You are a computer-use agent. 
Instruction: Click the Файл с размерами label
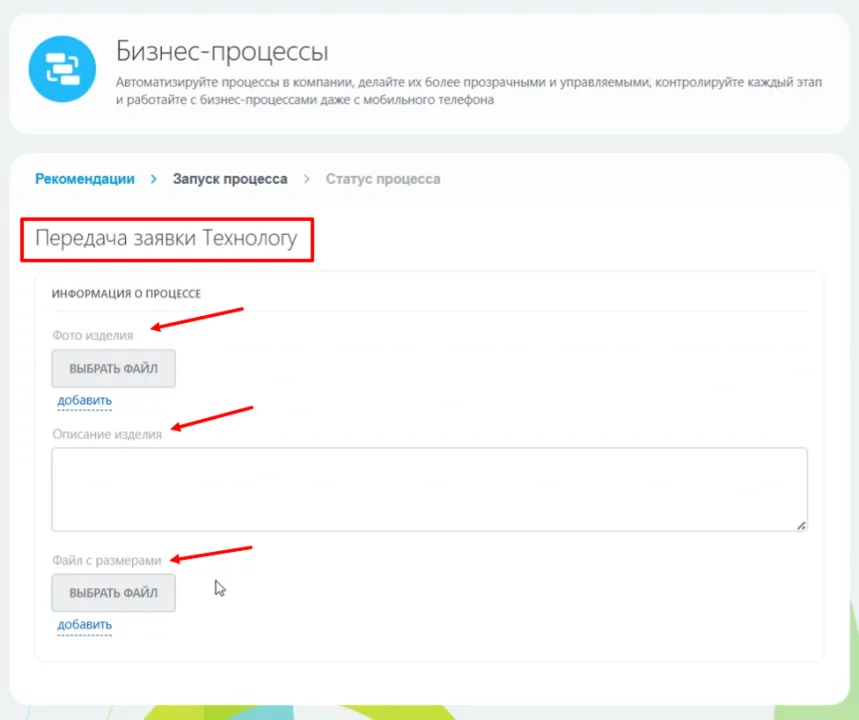pyautogui.click(x=107, y=560)
